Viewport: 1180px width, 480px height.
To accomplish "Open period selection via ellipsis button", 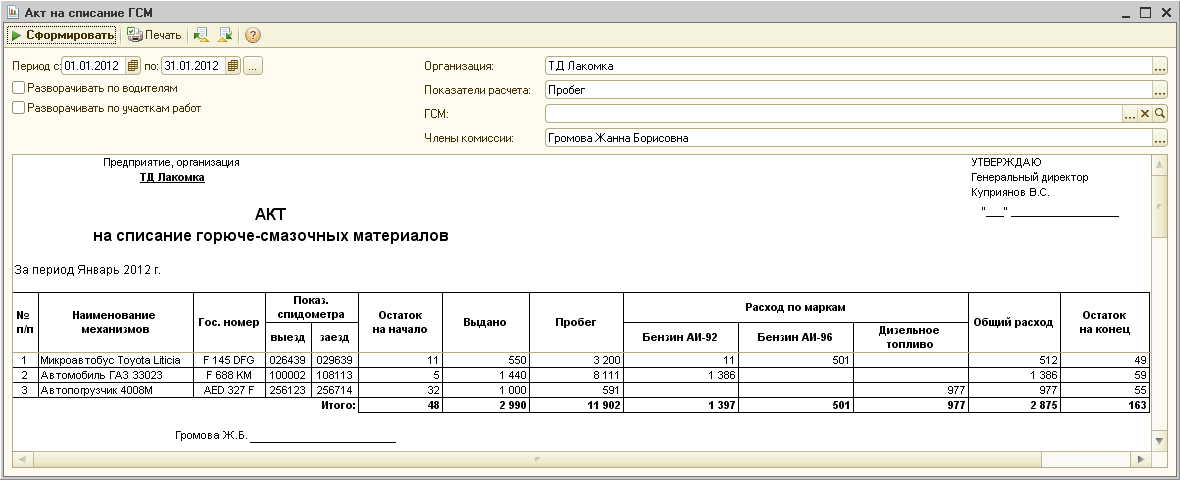I will tap(253, 66).
